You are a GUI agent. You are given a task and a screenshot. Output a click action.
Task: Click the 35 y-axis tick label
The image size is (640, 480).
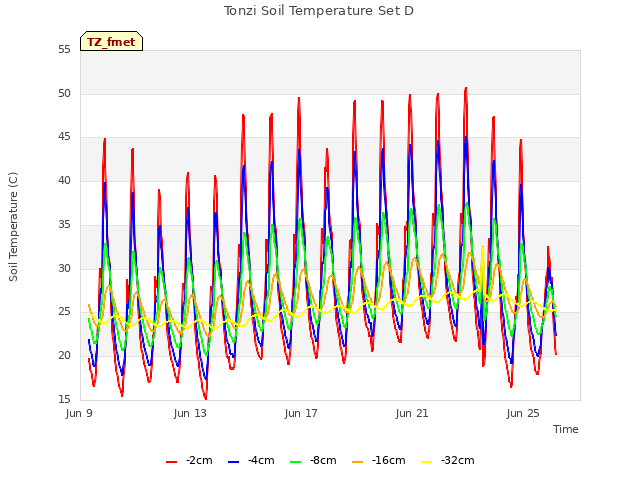click(x=64, y=224)
